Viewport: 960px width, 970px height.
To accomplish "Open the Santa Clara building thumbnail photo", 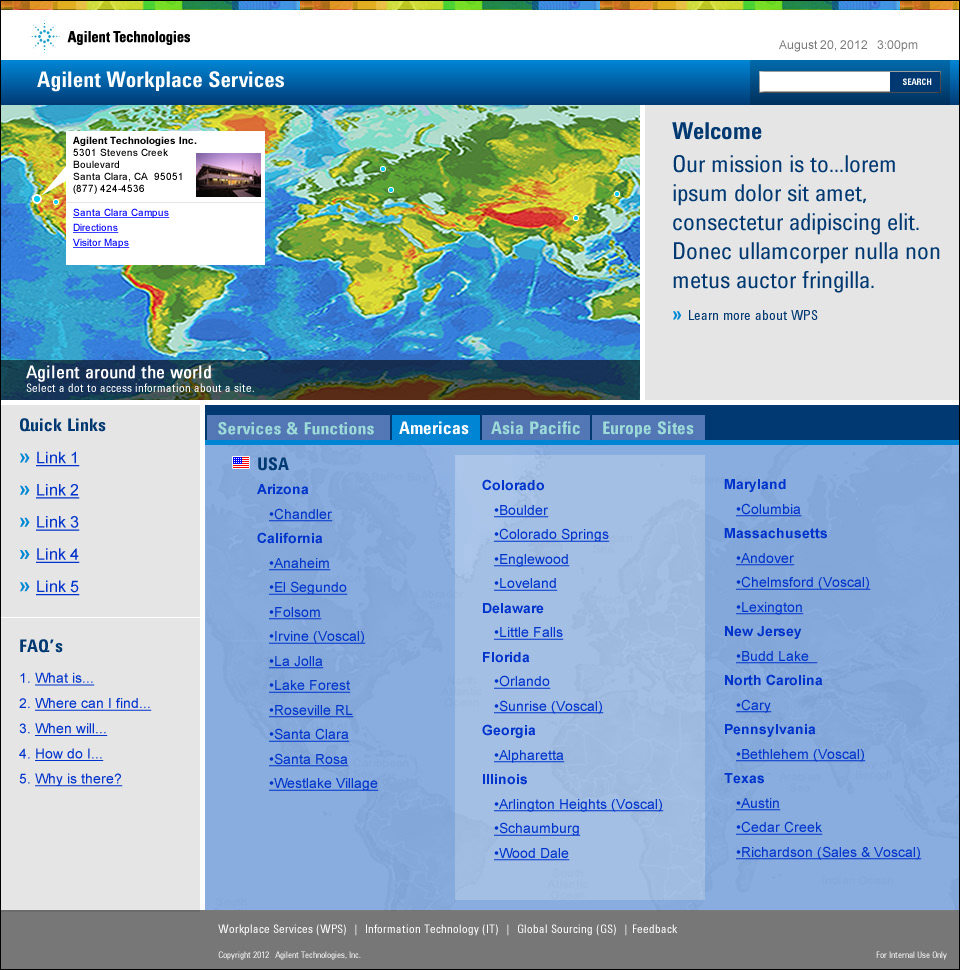I will pyautogui.click(x=228, y=175).
